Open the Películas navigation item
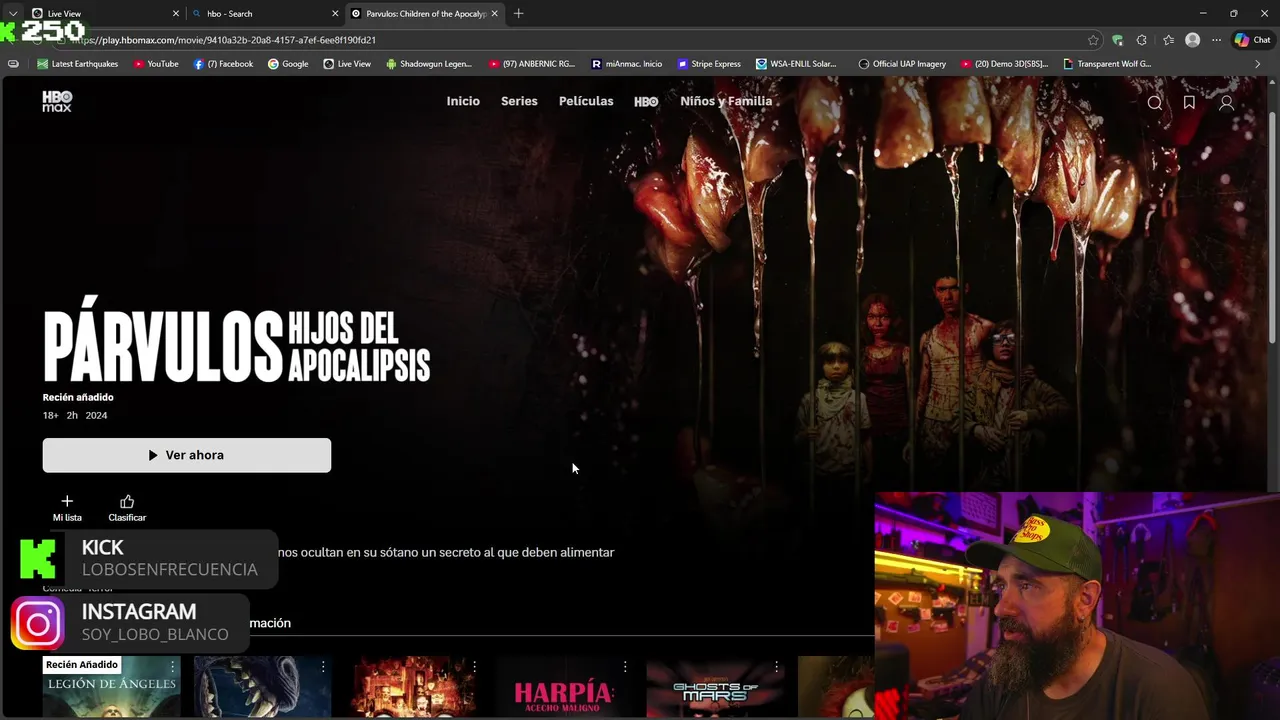Viewport: 1280px width, 720px height. click(586, 101)
